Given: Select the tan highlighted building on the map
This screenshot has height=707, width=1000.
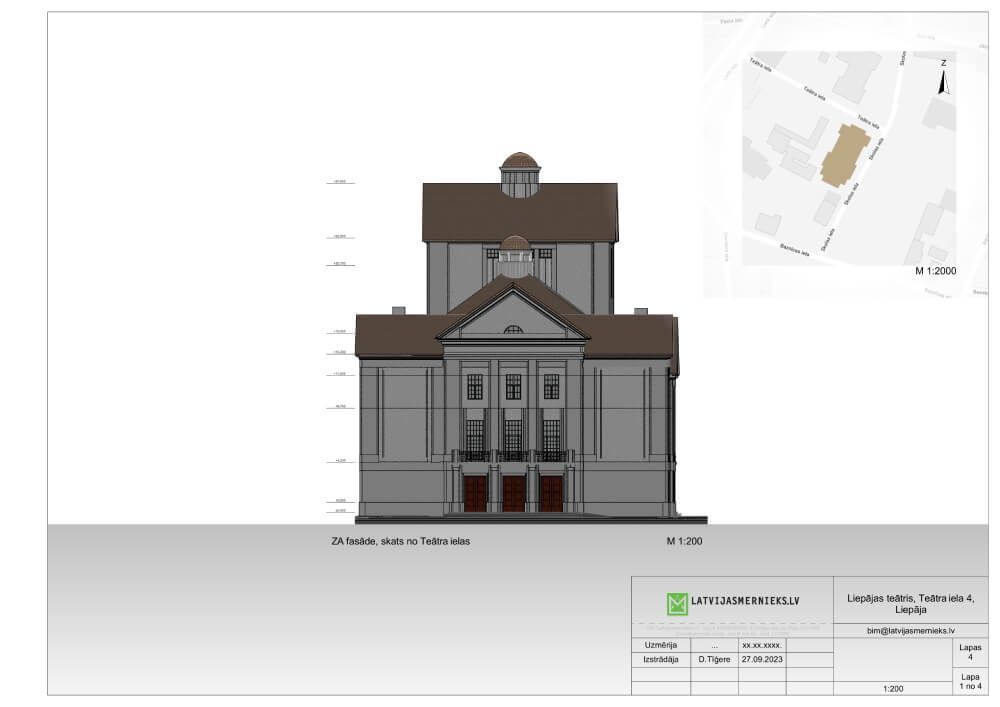Looking at the screenshot, I should [845, 155].
